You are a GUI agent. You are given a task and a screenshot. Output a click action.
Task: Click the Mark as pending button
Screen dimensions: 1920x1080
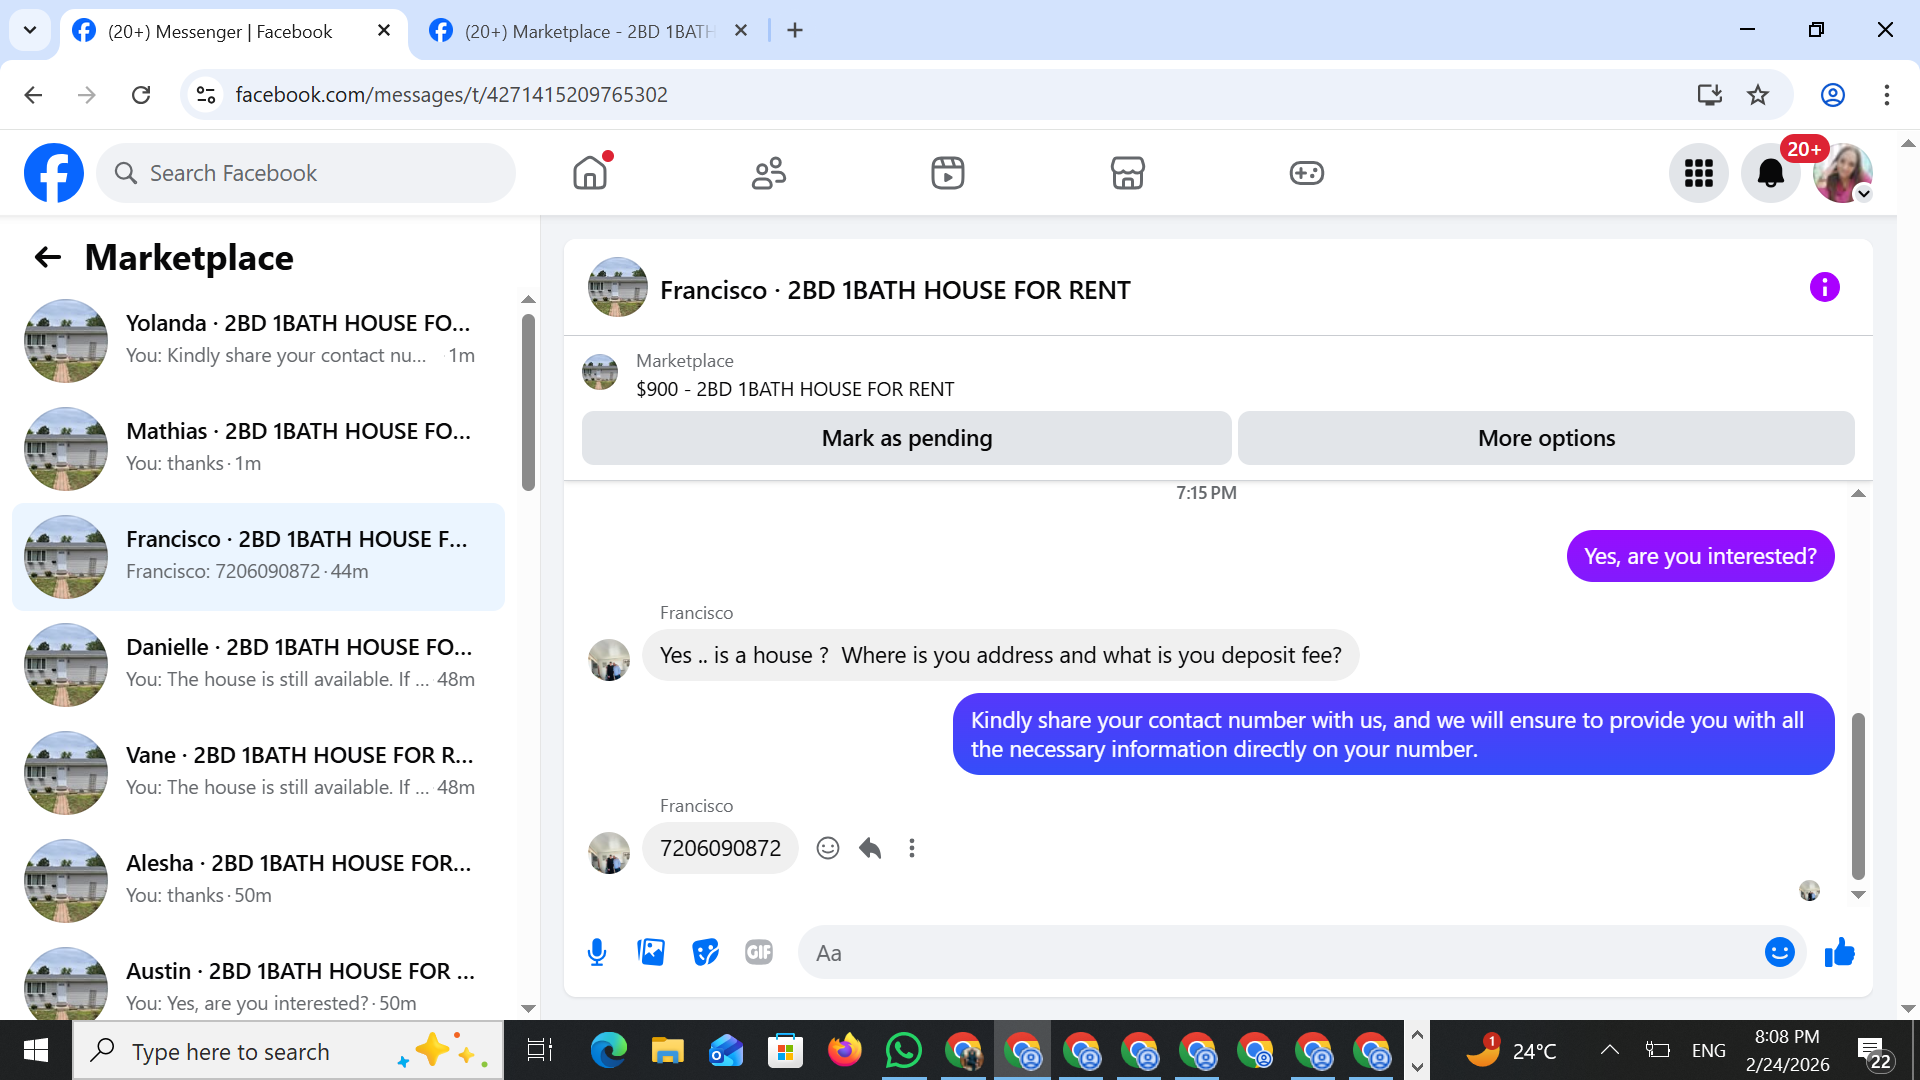(906, 438)
